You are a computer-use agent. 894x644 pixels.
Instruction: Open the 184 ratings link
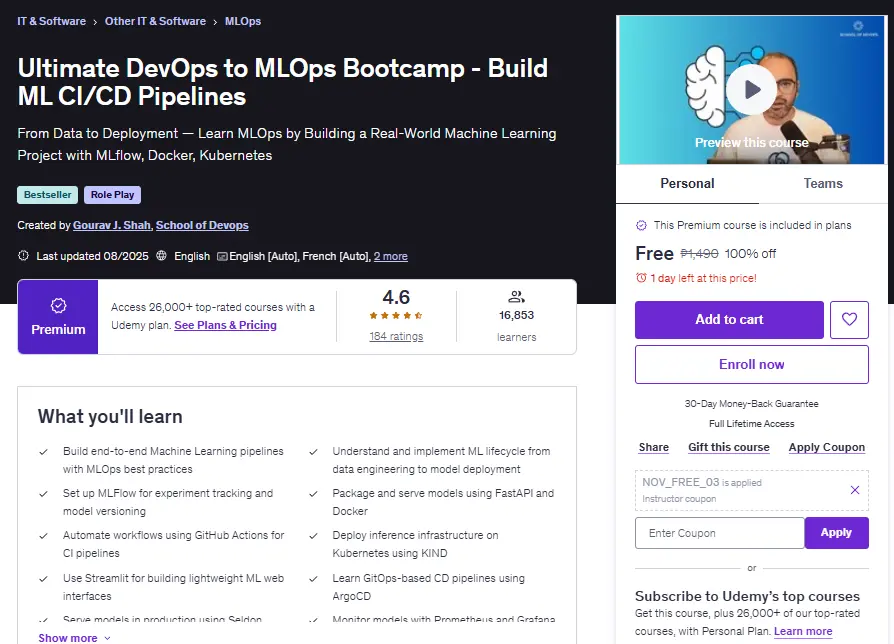click(x=396, y=336)
